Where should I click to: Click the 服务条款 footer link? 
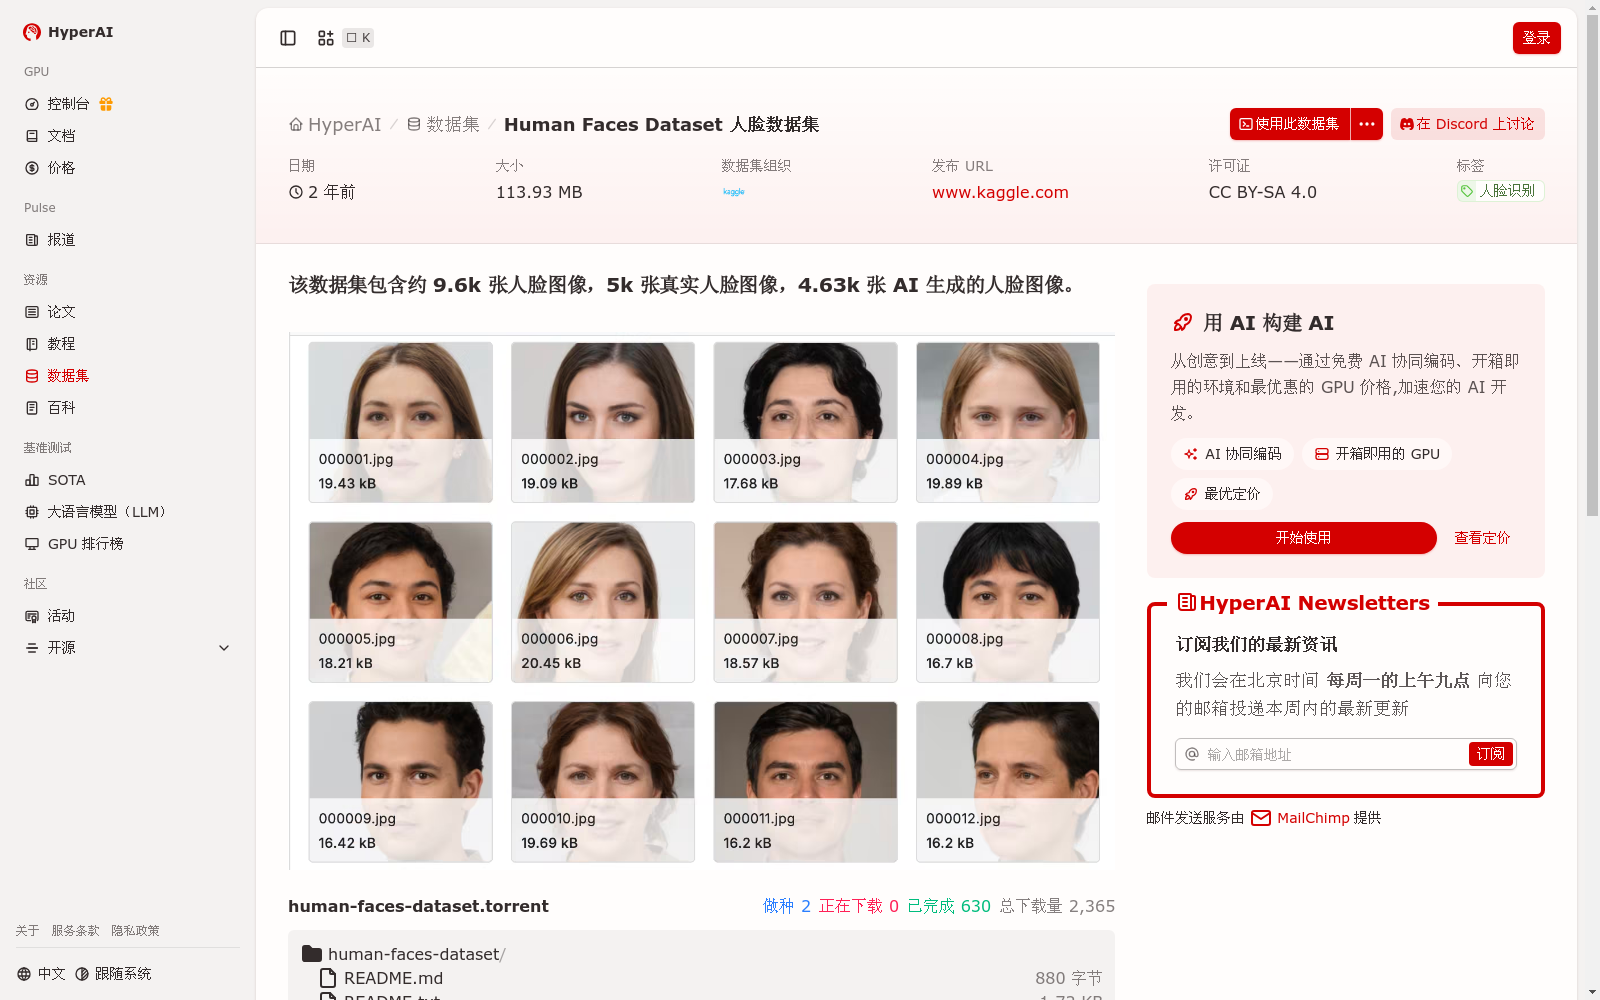pyautogui.click(x=76, y=931)
